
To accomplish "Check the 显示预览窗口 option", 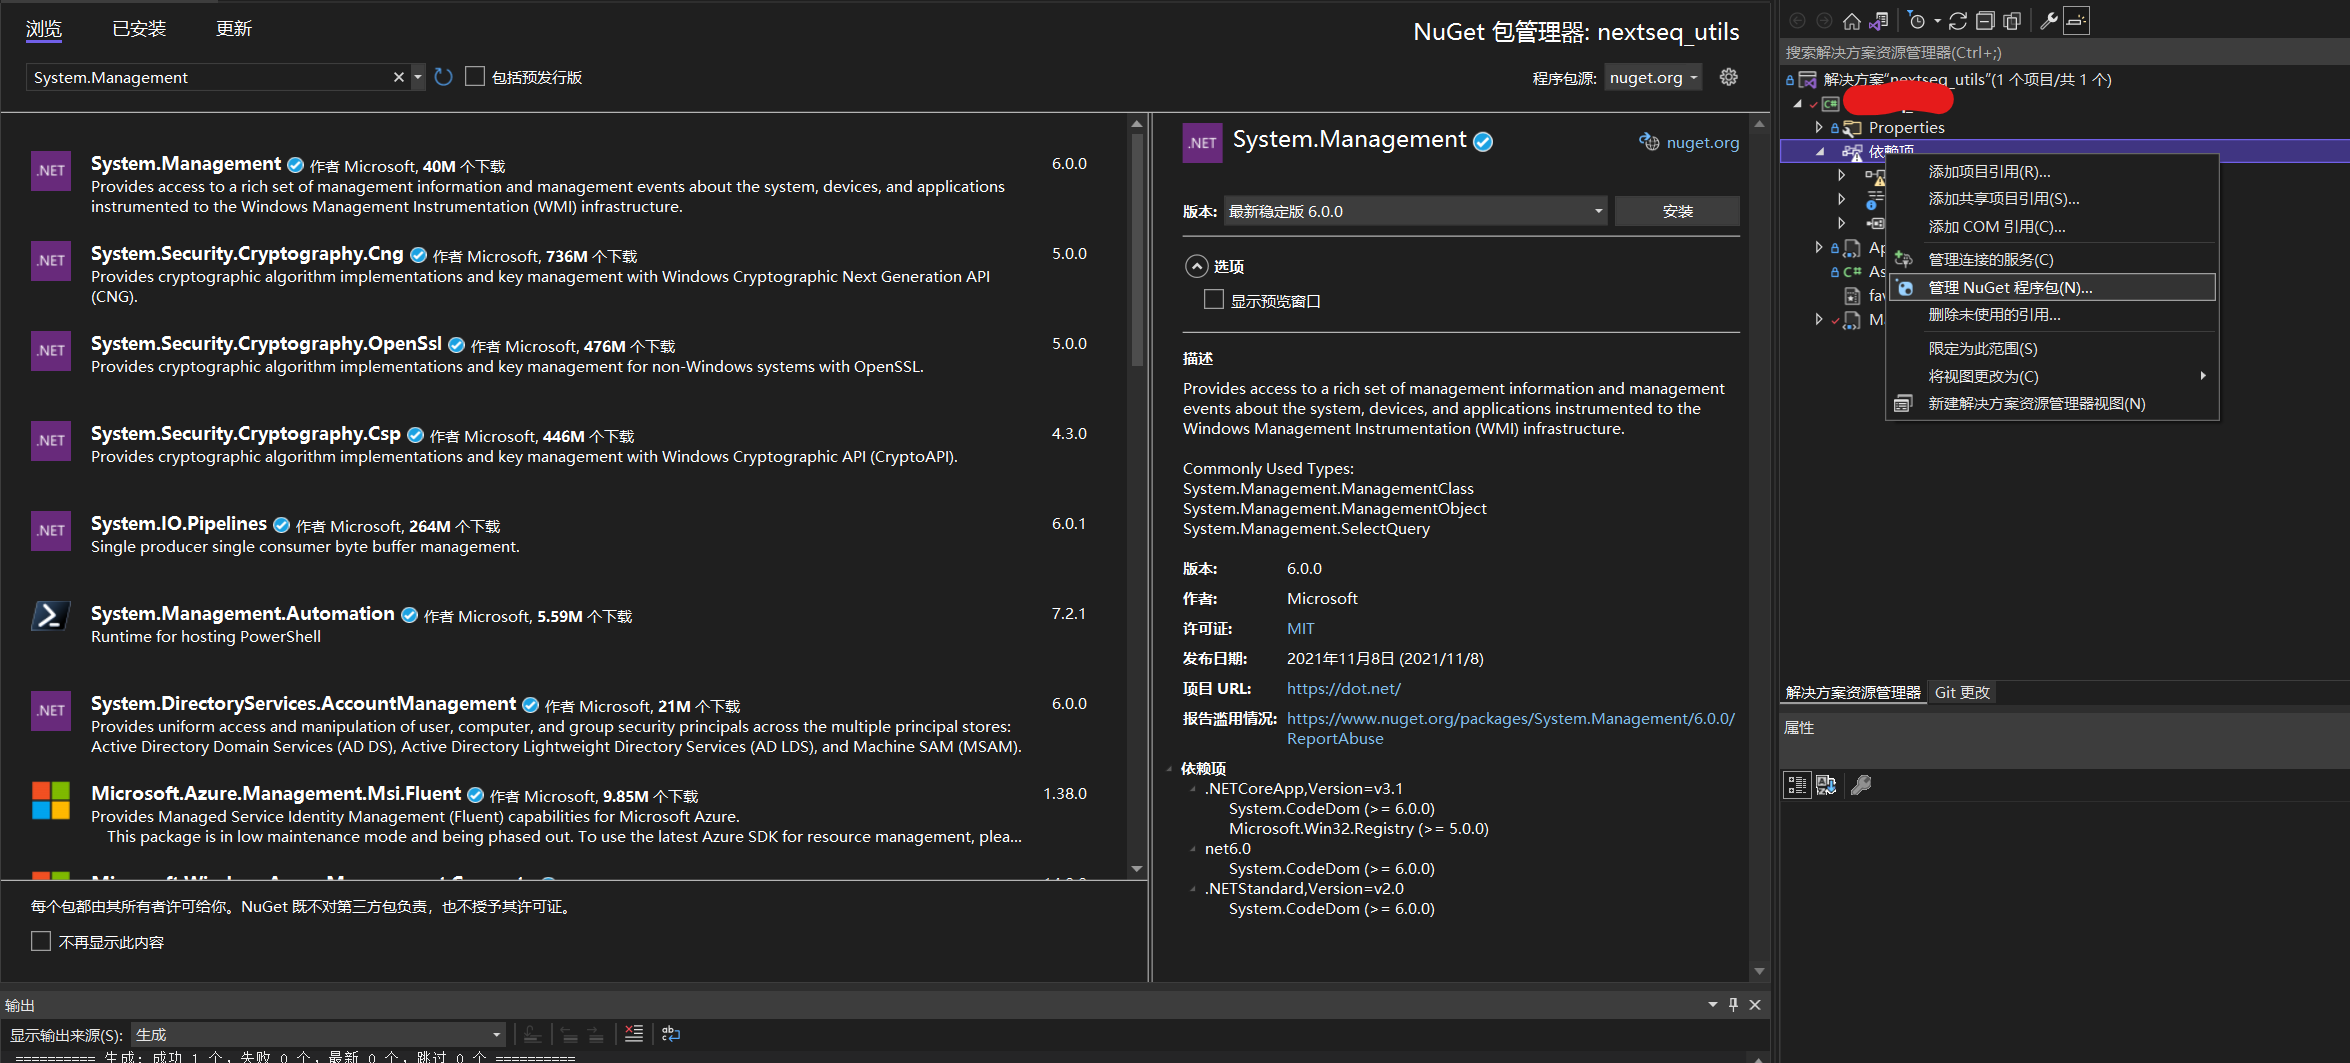I will tap(1214, 299).
